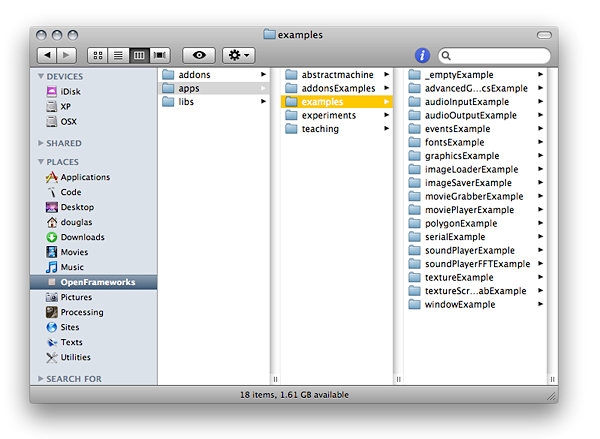600x439 pixels.
Task: Click the Forward navigation arrow
Action: 66,55
